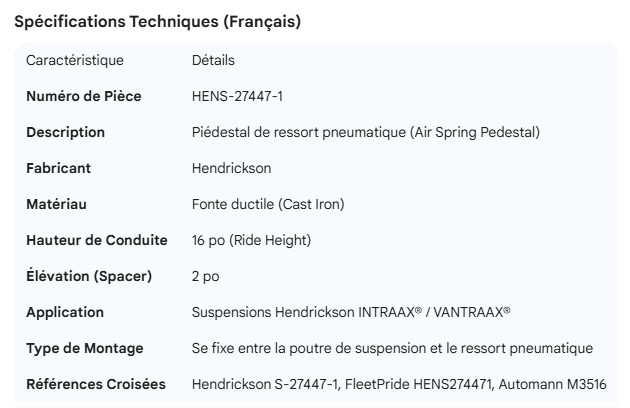The image size is (630, 408).
Task: Click the "Suspensions Hendrickson INTRAAX® / VANTRAAX®" text
Action: coord(351,312)
